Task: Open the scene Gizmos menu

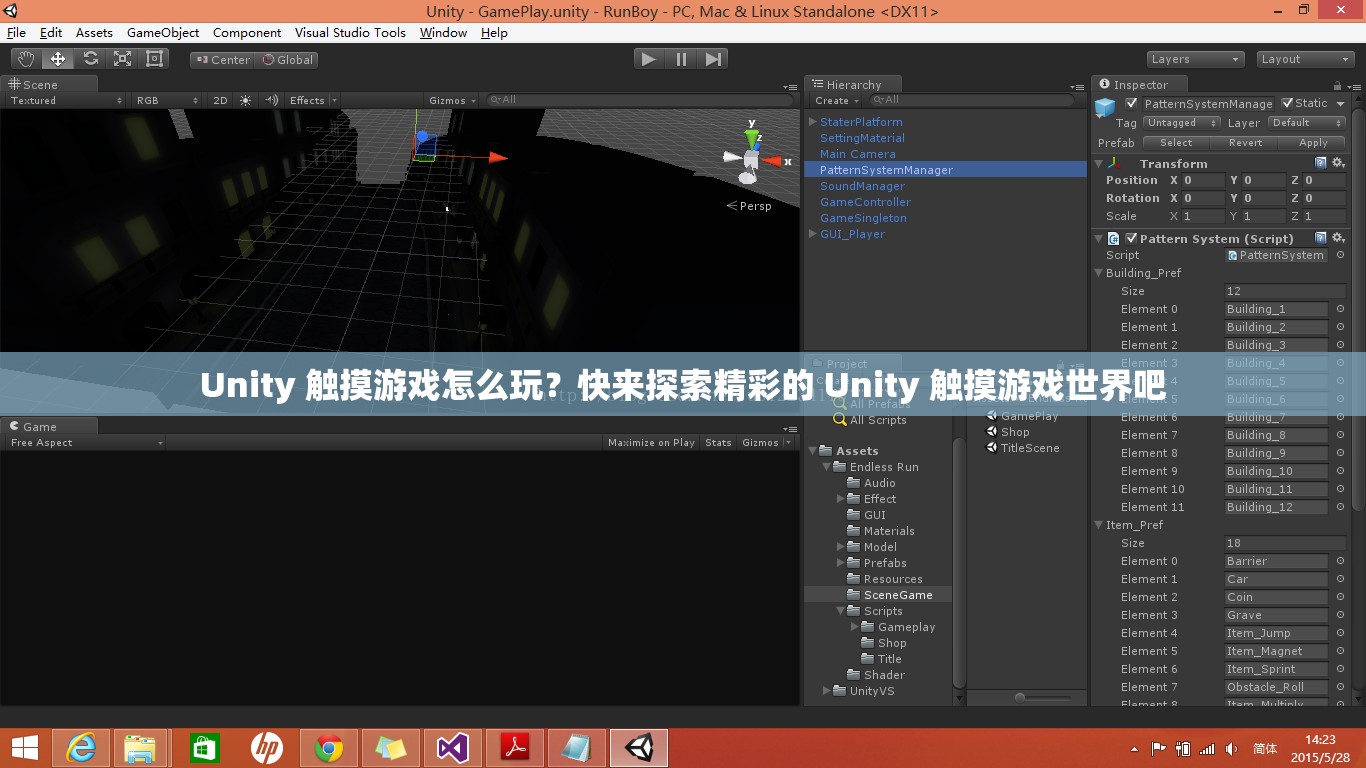Action: tap(452, 100)
